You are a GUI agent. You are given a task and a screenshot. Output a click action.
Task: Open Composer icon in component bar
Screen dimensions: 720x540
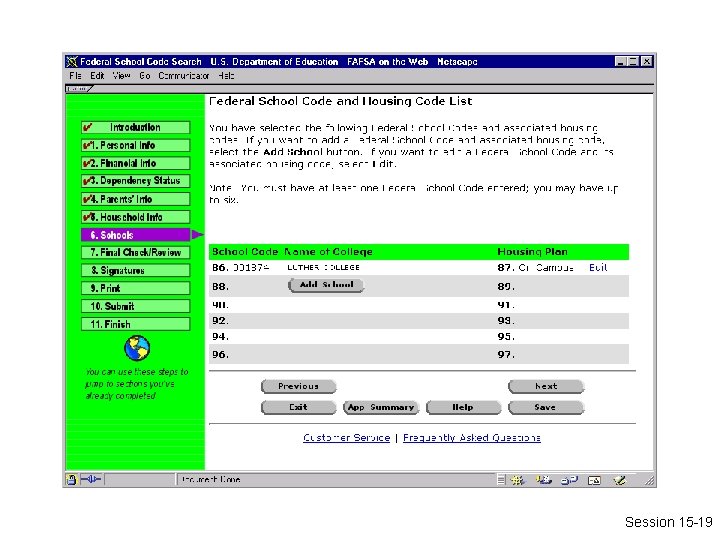620,480
